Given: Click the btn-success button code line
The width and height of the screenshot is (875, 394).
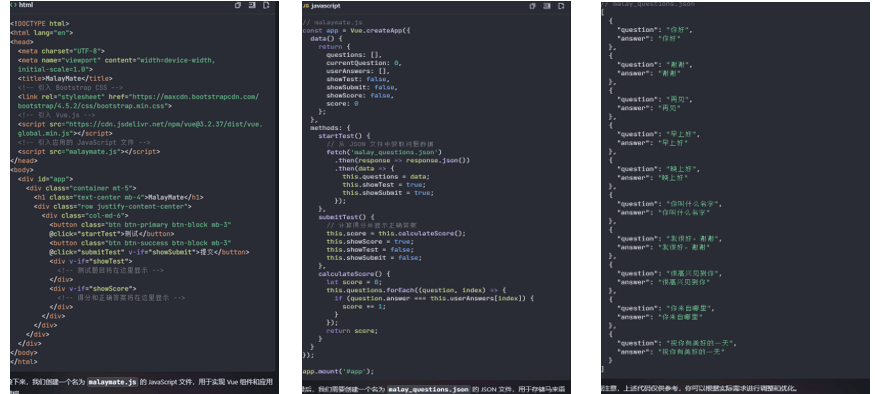Looking at the screenshot, I should [x=149, y=247].
